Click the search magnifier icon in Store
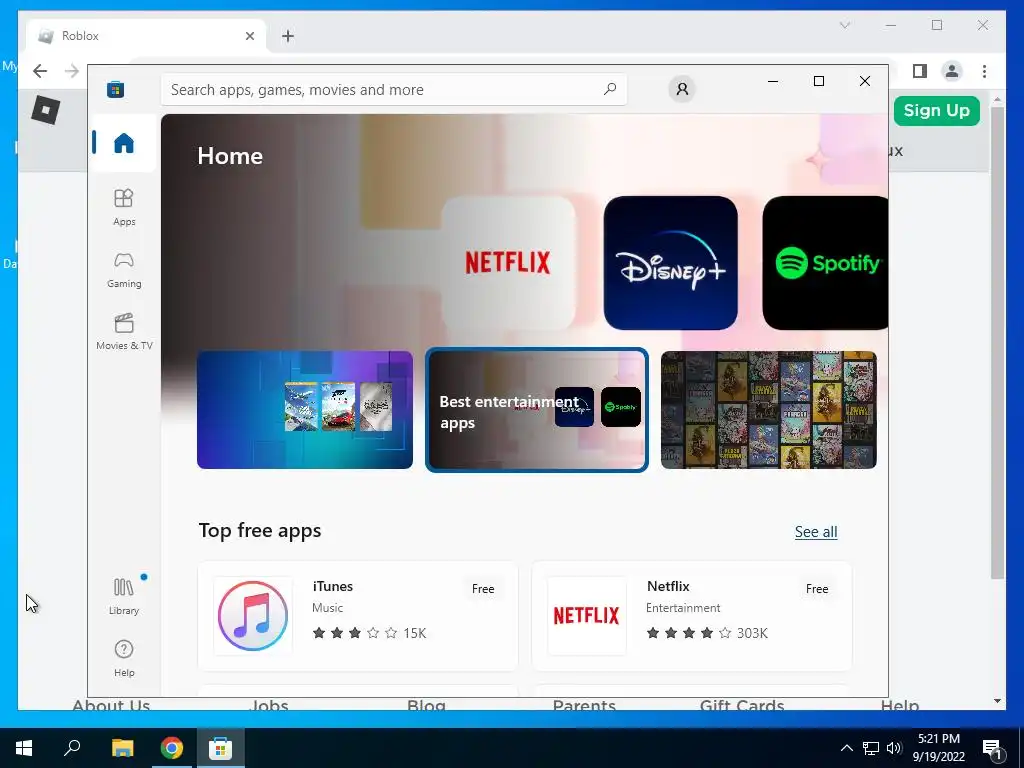The width and height of the screenshot is (1024, 768). point(610,89)
